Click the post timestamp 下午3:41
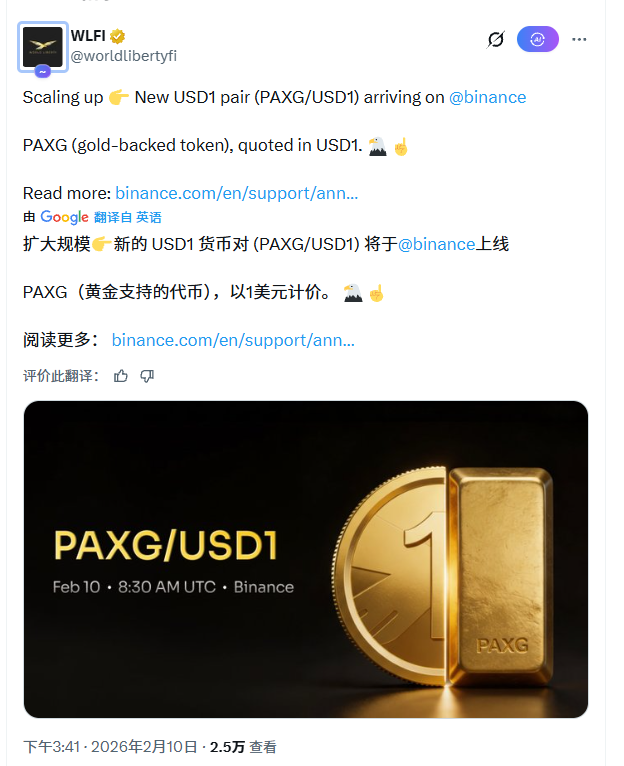624x766 pixels. tap(51, 746)
